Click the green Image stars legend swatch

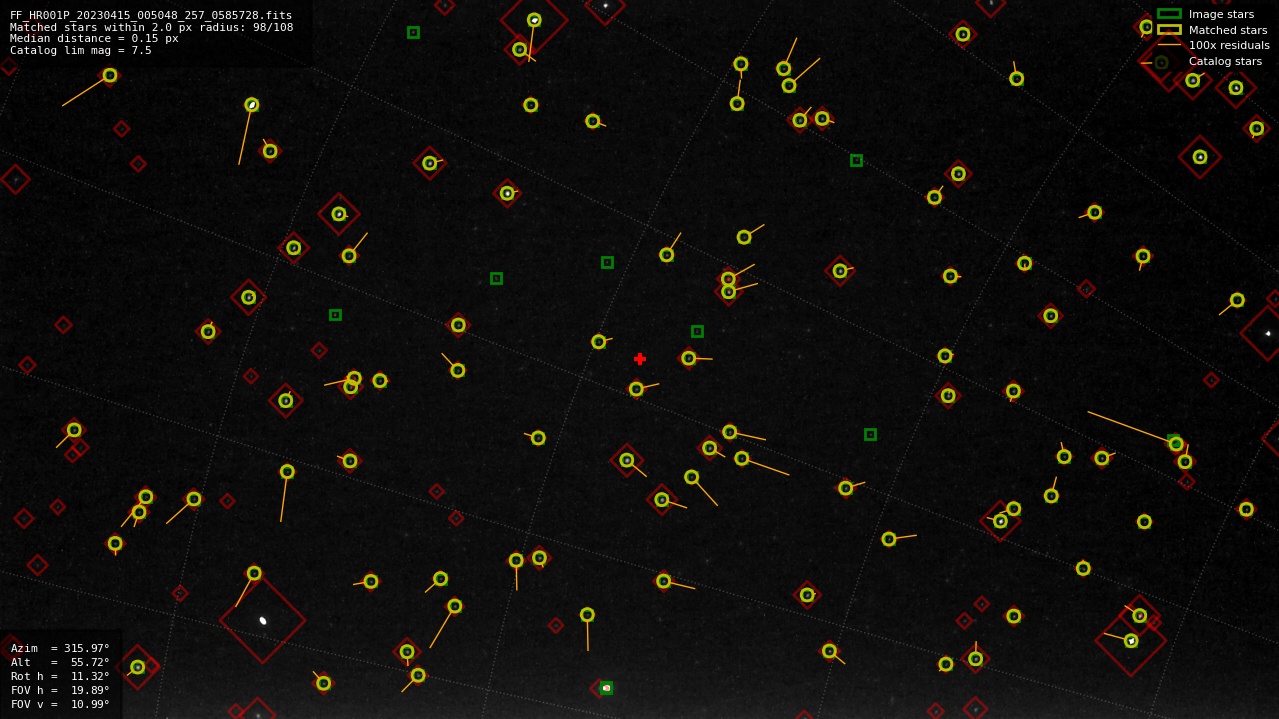point(1169,14)
